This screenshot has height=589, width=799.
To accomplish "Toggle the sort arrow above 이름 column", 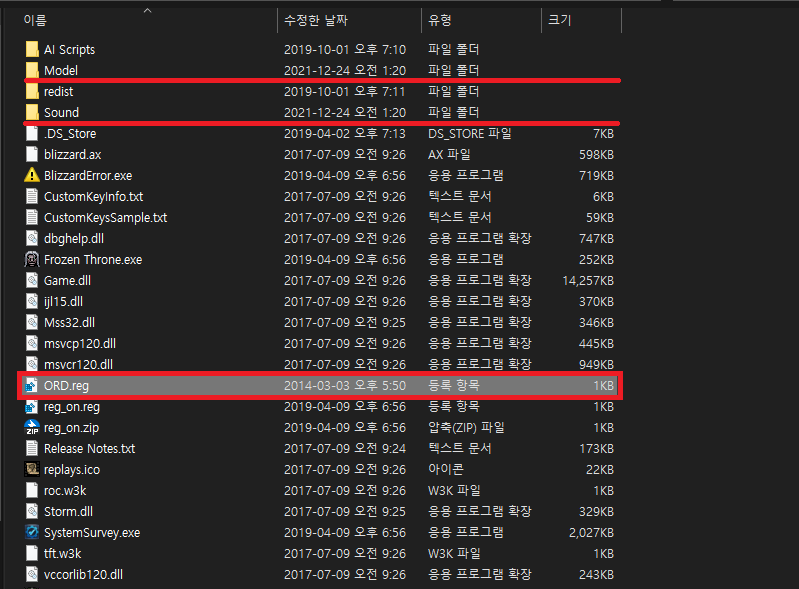I will [x=147, y=10].
